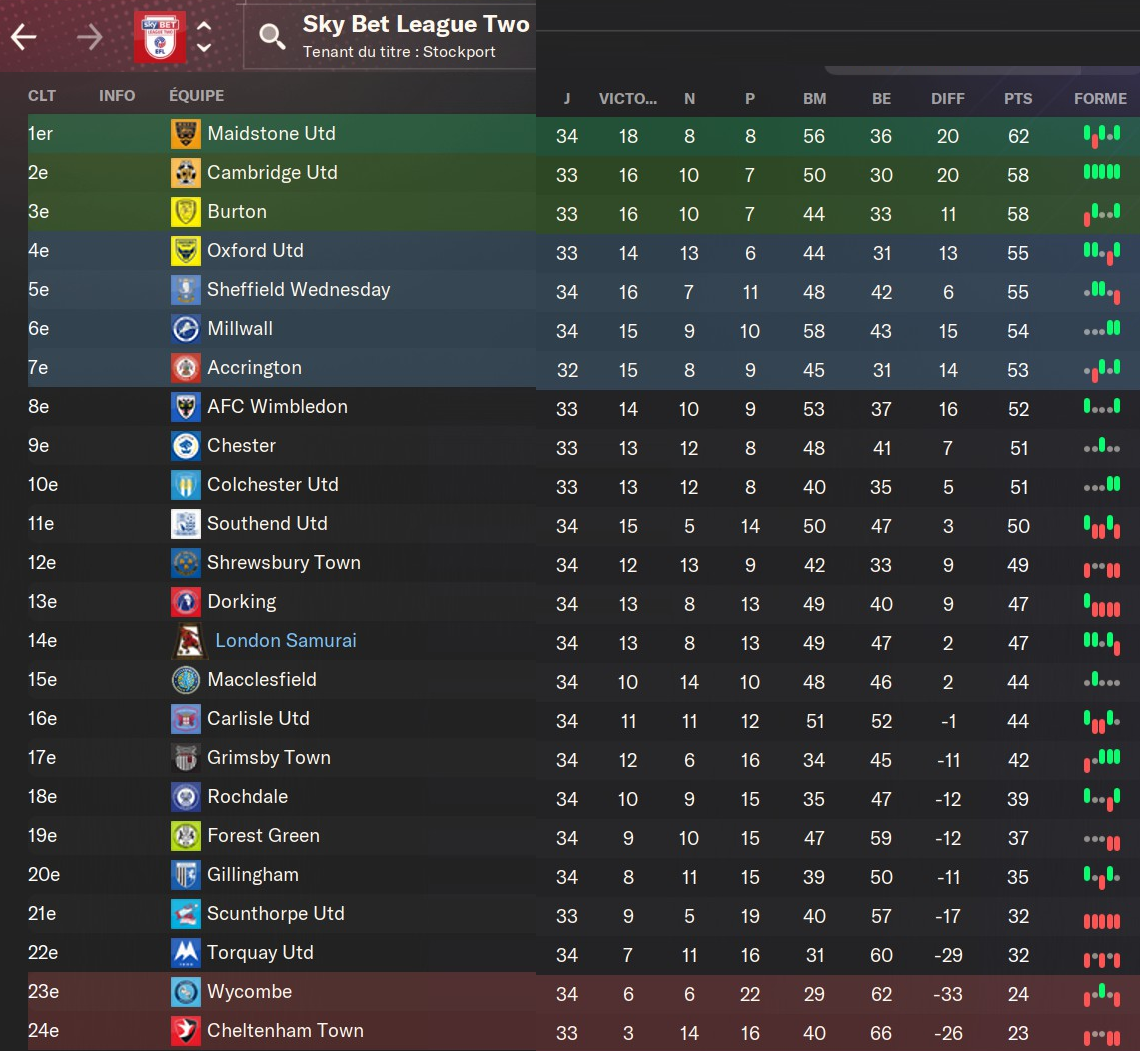This screenshot has height=1051, width=1140.
Task: Click the forward navigation arrow
Action: tap(90, 37)
